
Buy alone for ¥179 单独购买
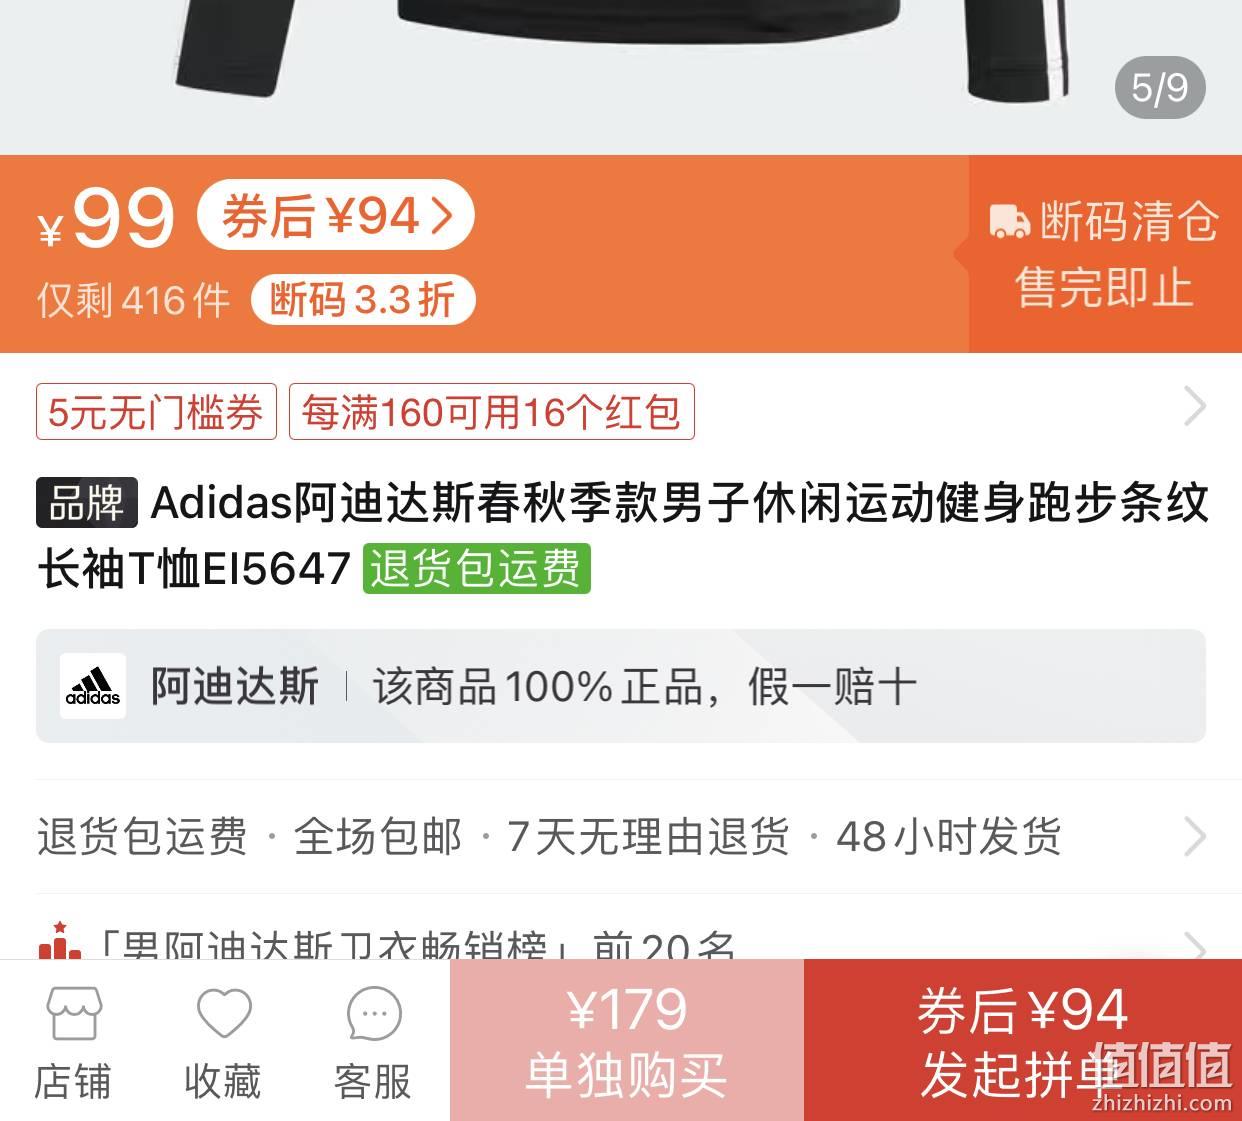point(627,1040)
